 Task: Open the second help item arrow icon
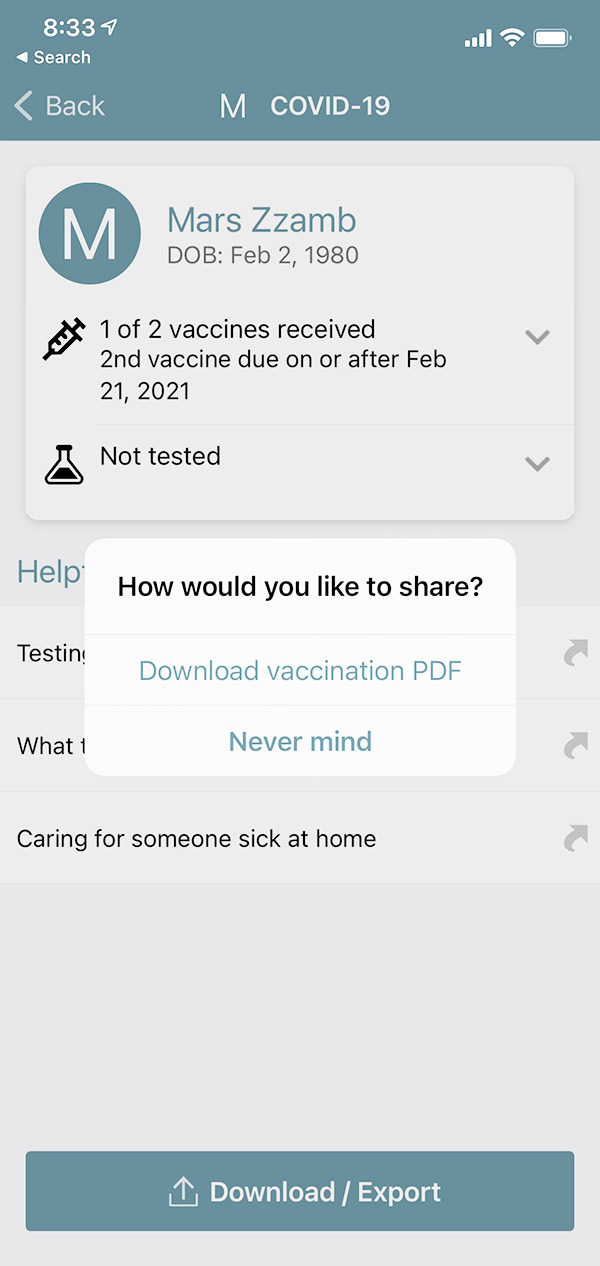click(x=575, y=746)
